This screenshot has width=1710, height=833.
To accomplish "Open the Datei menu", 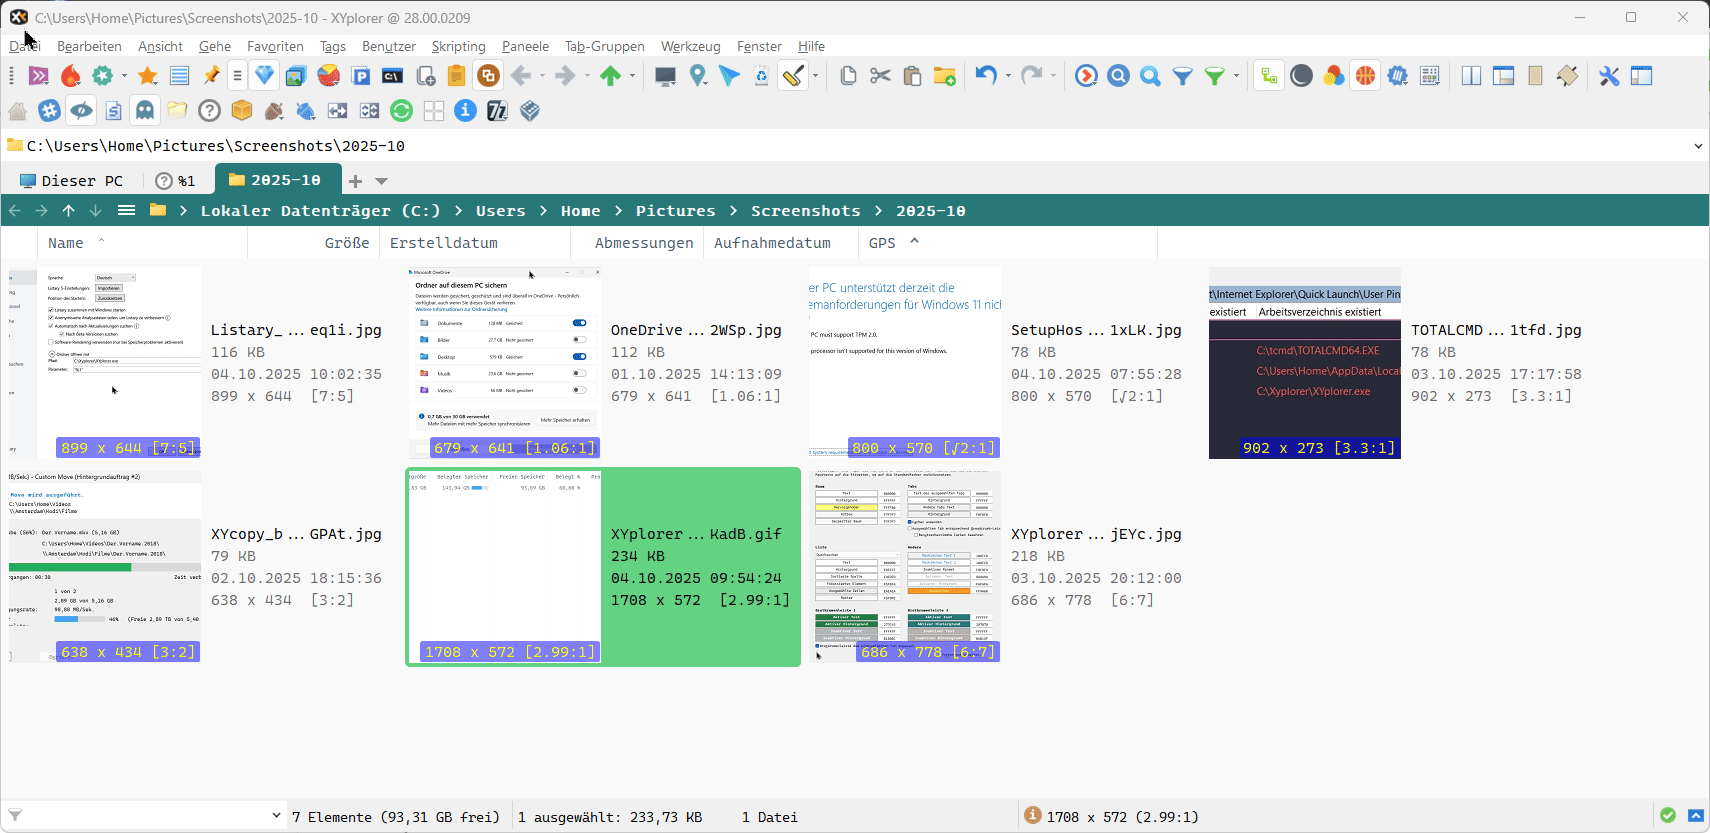I will pyautogui.click(x=25, y=46).
